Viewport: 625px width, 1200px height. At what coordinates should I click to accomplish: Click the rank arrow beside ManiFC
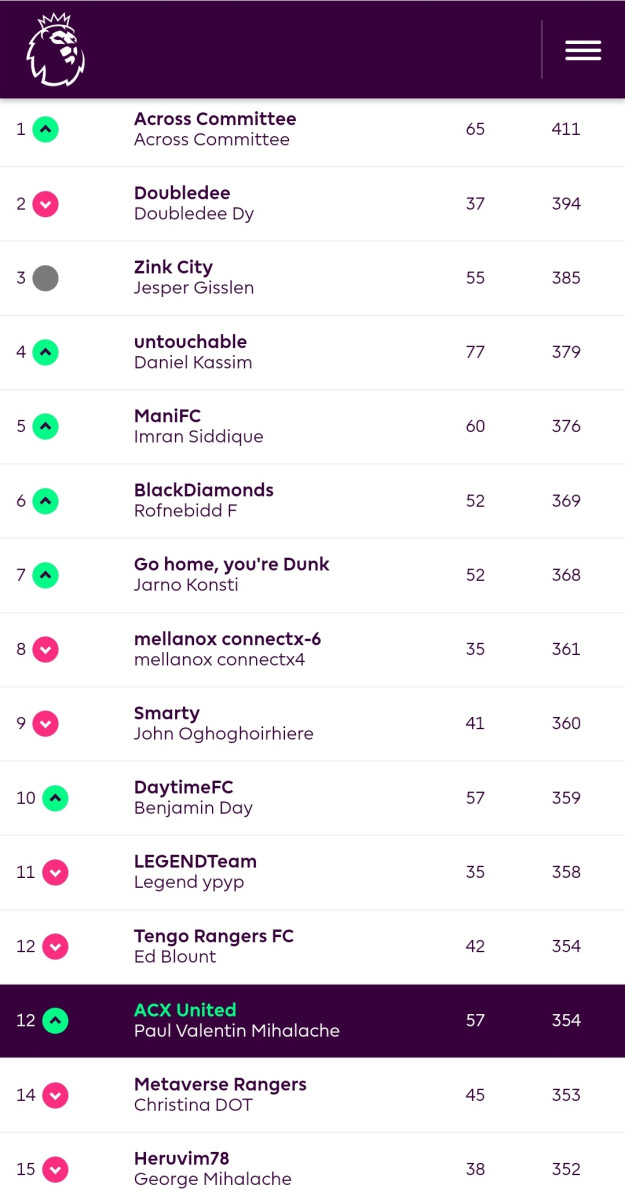[45, 426]
